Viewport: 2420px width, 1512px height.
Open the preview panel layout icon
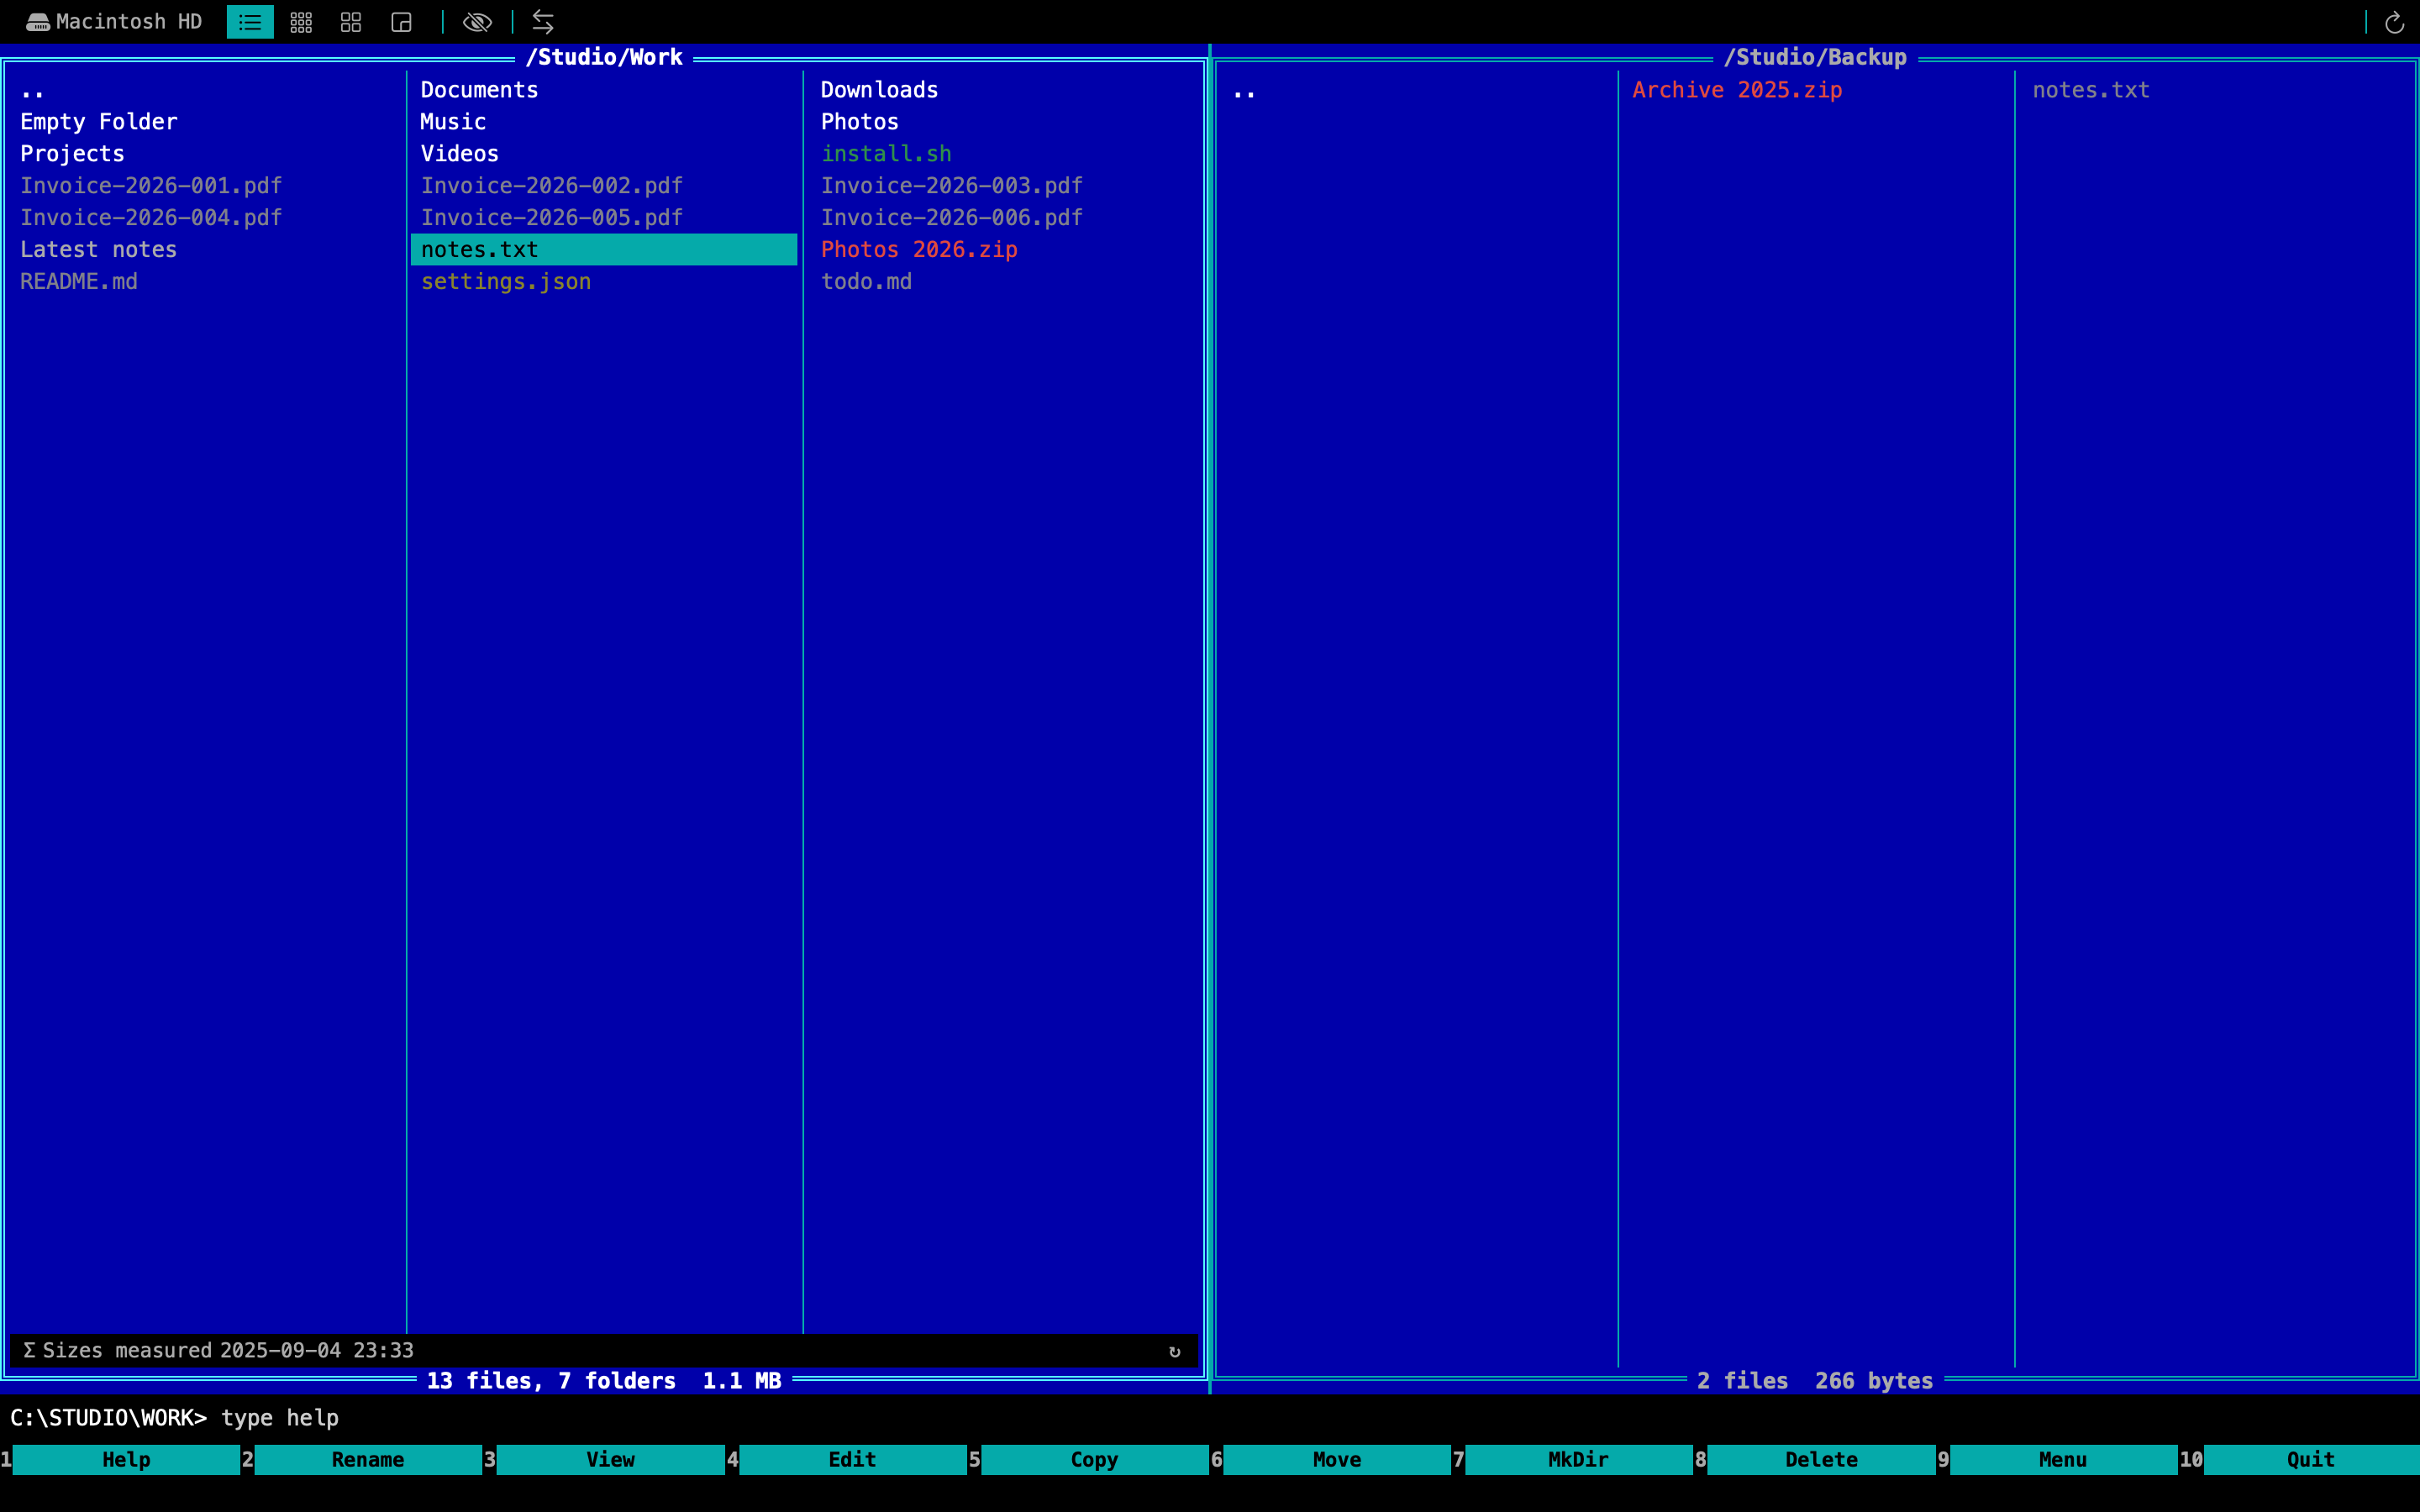pos(402,22)
